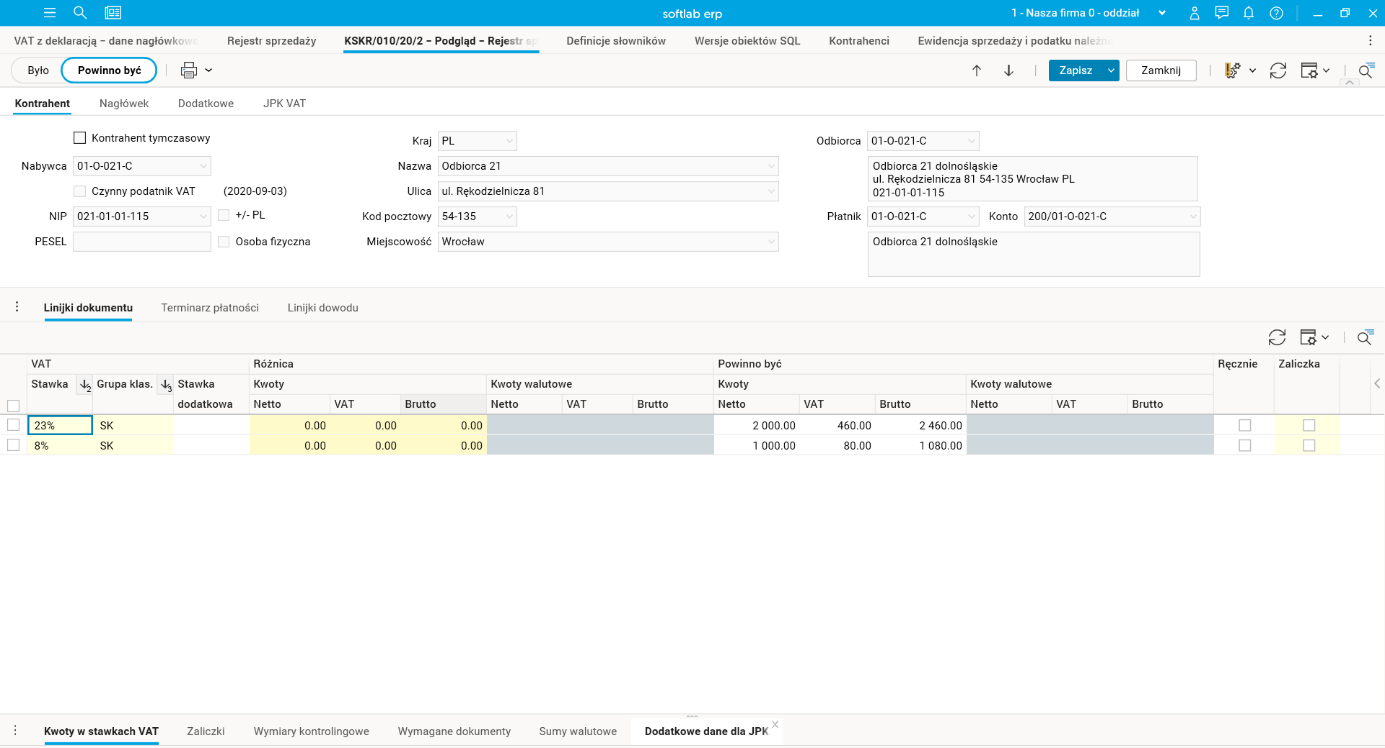1385x748 pixels.
Task: Sort by Grupa klas. column sort arrow
Action: pos(166,385)
